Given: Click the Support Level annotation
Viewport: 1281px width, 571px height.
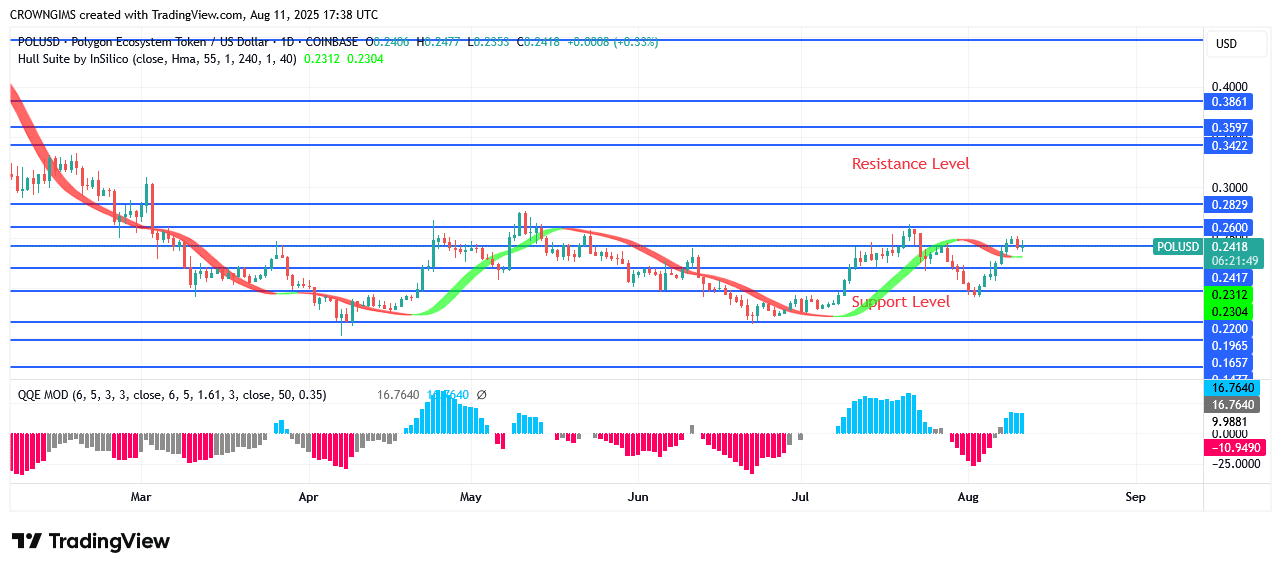Looking at the screenshot, I should tap(901, 301).
